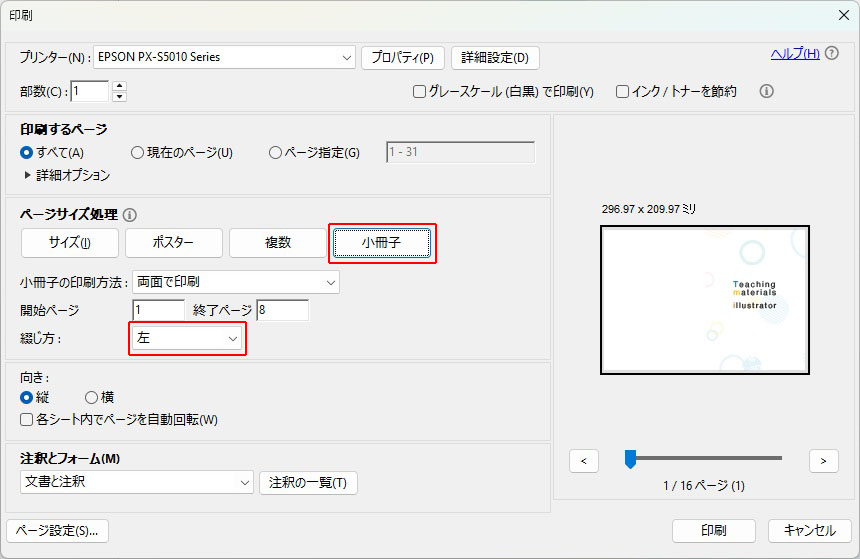Viewport: 860px width, 559px height.
Task: Click the help question mark icon
Action: [831, 53]
